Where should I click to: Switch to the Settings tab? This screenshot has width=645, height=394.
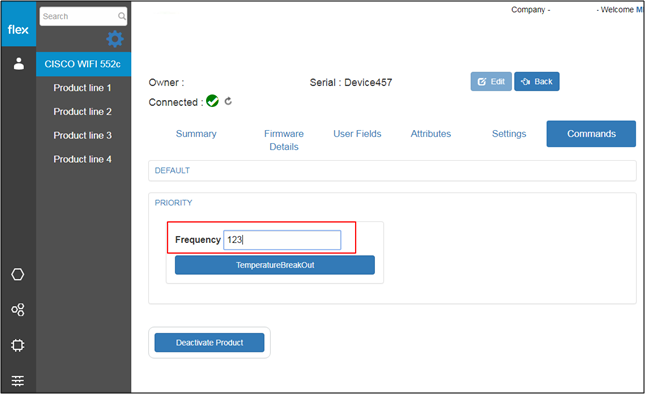coord(509,134)
